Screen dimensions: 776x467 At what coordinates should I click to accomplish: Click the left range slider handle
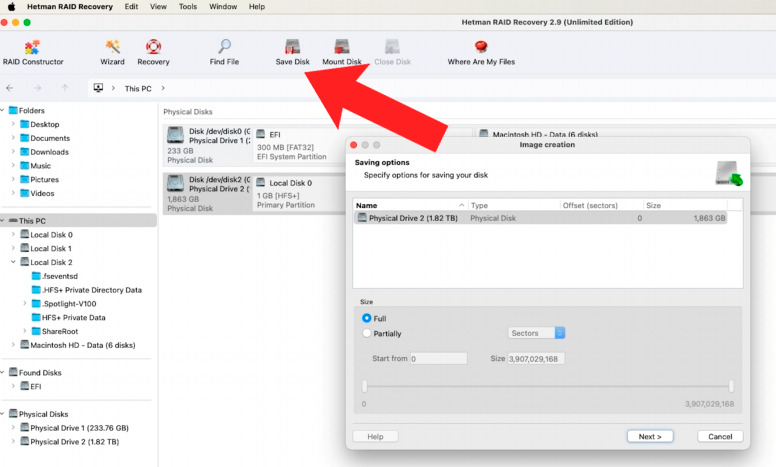click(365, 386)
